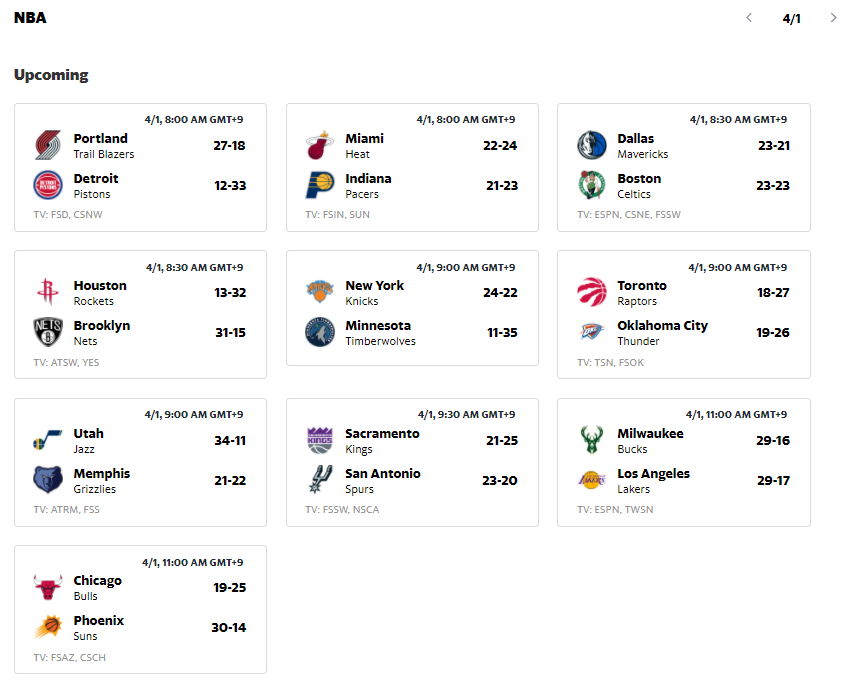
Task: Click the Chicago Bulls vs Suns game time
Action: tap(193, 562)
